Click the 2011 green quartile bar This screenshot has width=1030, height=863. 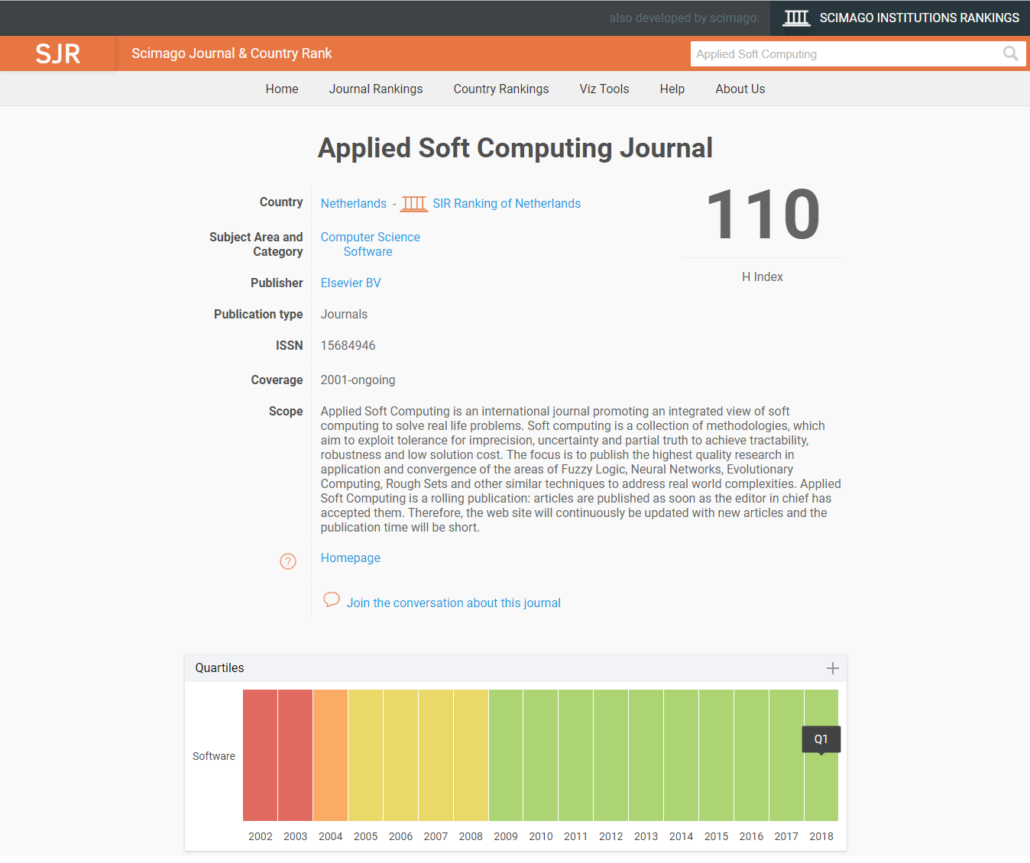576,755
